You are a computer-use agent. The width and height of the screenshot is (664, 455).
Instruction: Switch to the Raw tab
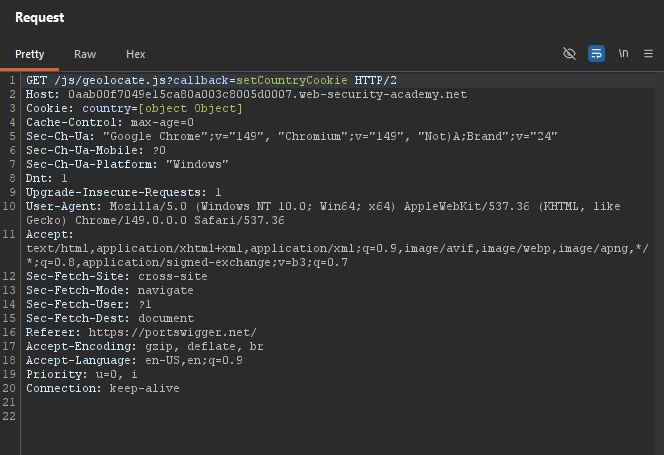[x=85, y=54]
